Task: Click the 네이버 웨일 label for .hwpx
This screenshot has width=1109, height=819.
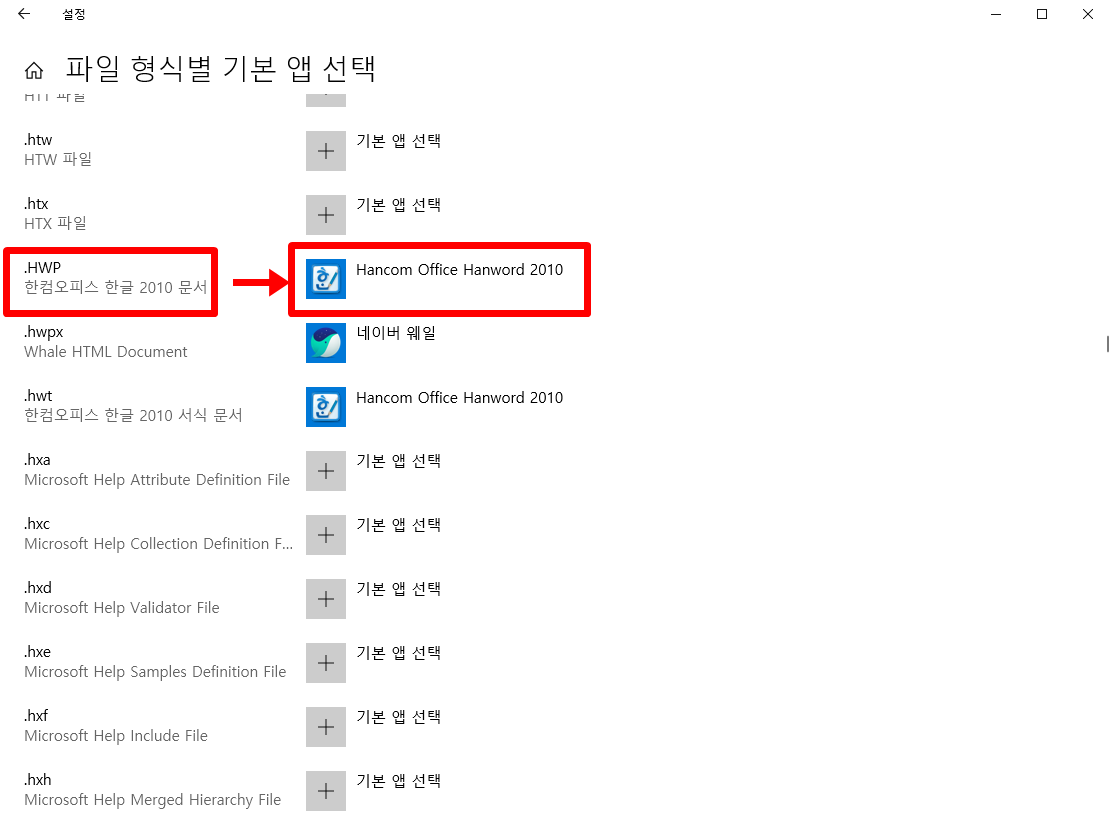Action: (x=396, y=333)
